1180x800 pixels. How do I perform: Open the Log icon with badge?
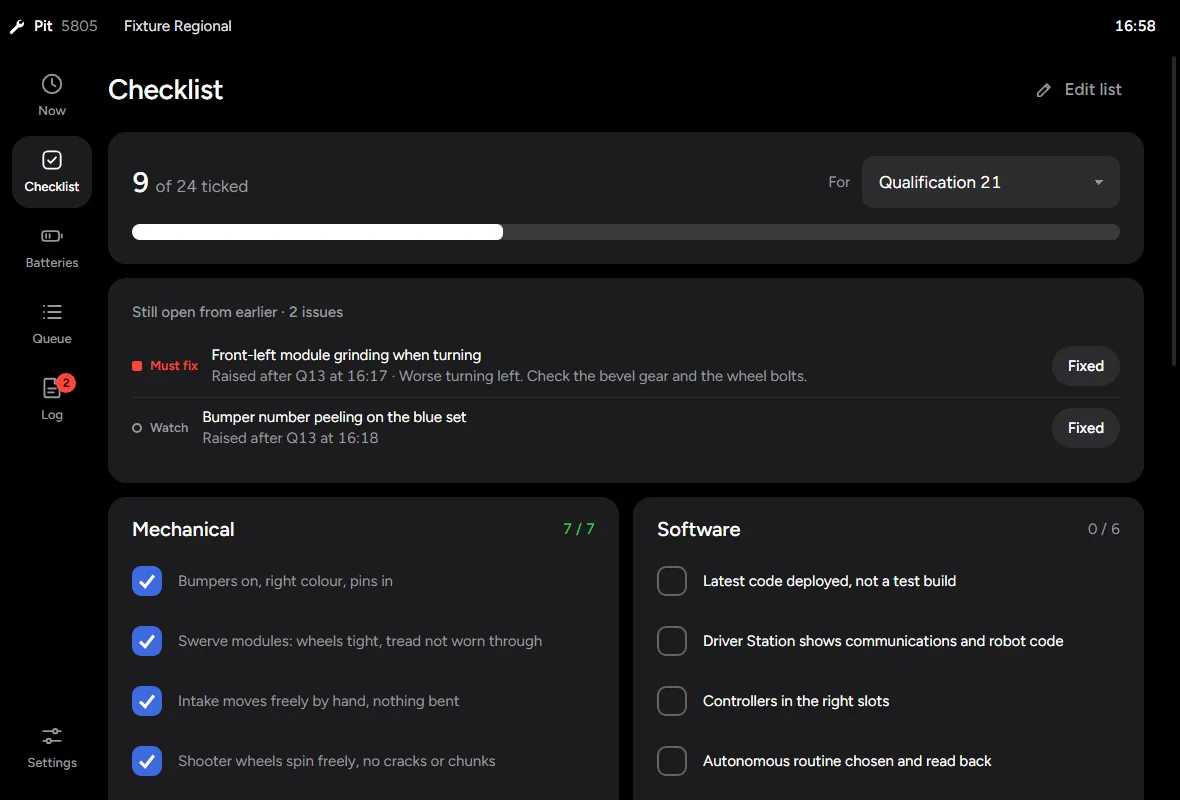point(52,388)
